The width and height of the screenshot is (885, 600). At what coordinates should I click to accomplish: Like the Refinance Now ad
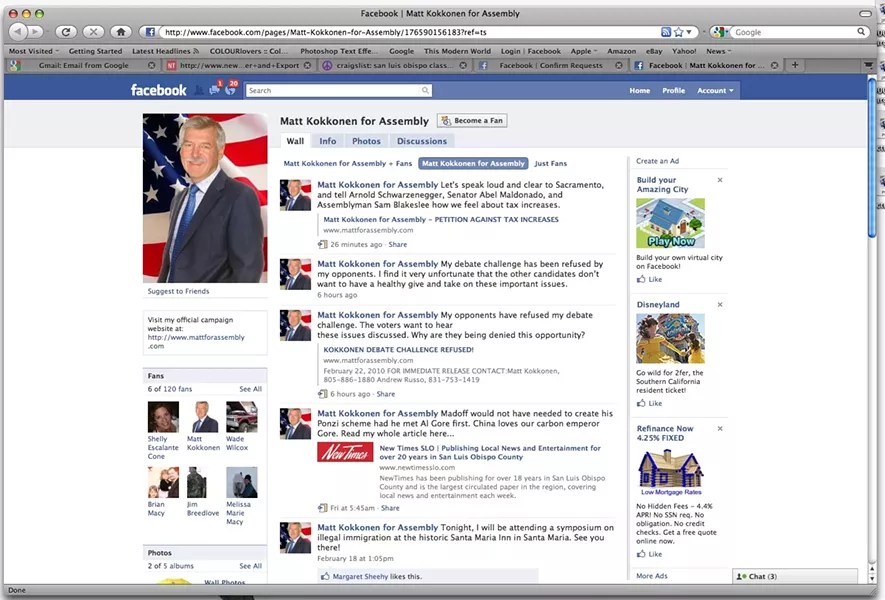(x=650, y=554)
